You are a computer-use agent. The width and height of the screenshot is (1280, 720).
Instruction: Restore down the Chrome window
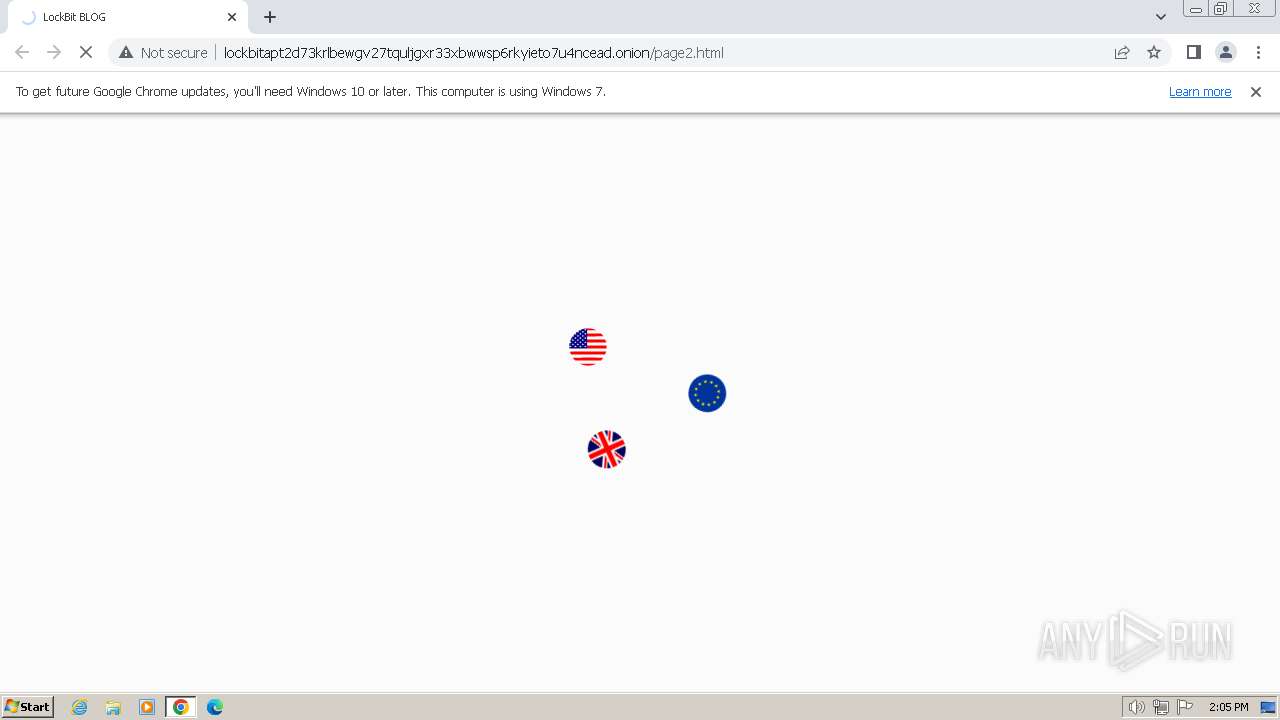coord(1221,9)
